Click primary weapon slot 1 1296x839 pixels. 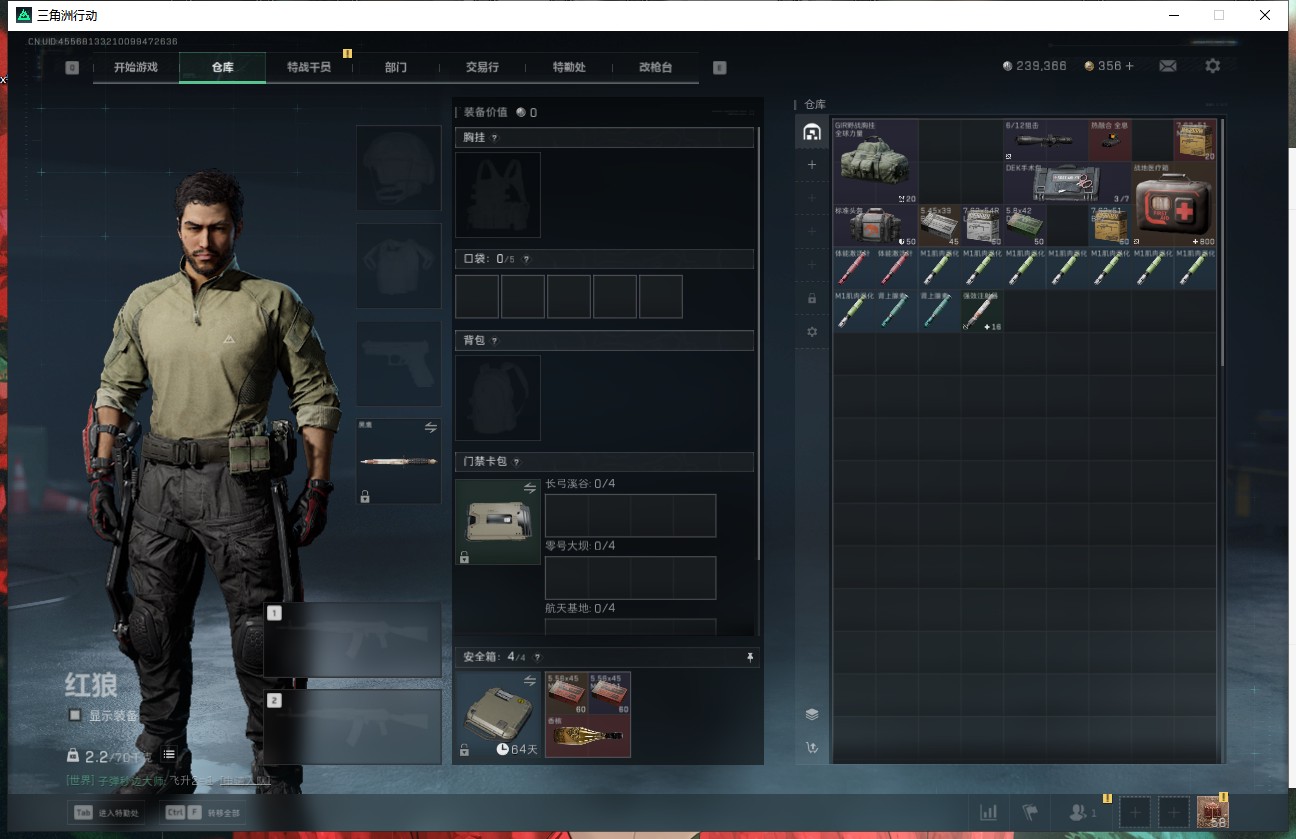pos(353,640)
